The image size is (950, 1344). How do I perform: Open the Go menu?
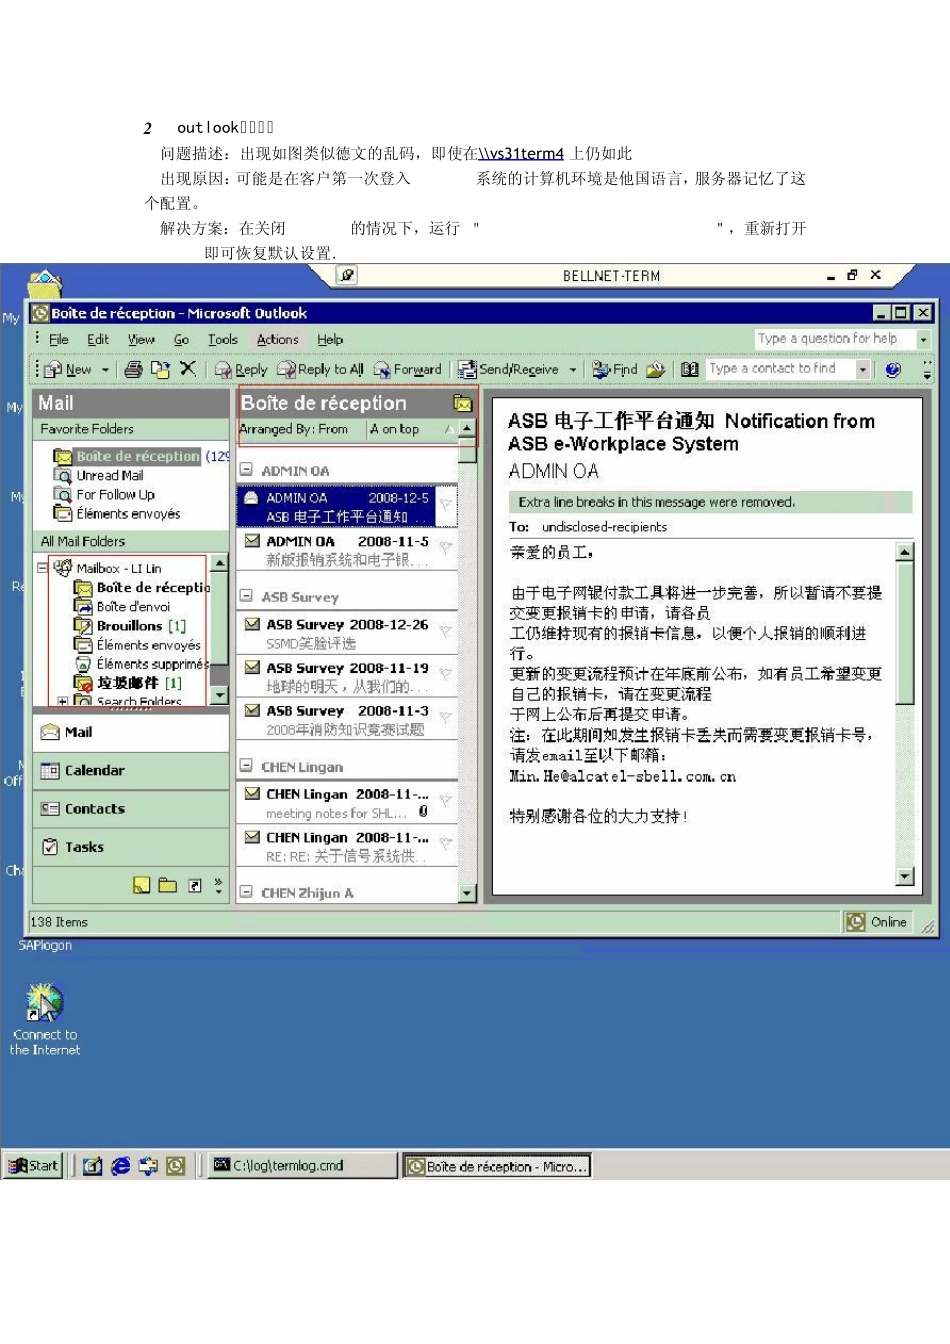click(x=181, y=340)
